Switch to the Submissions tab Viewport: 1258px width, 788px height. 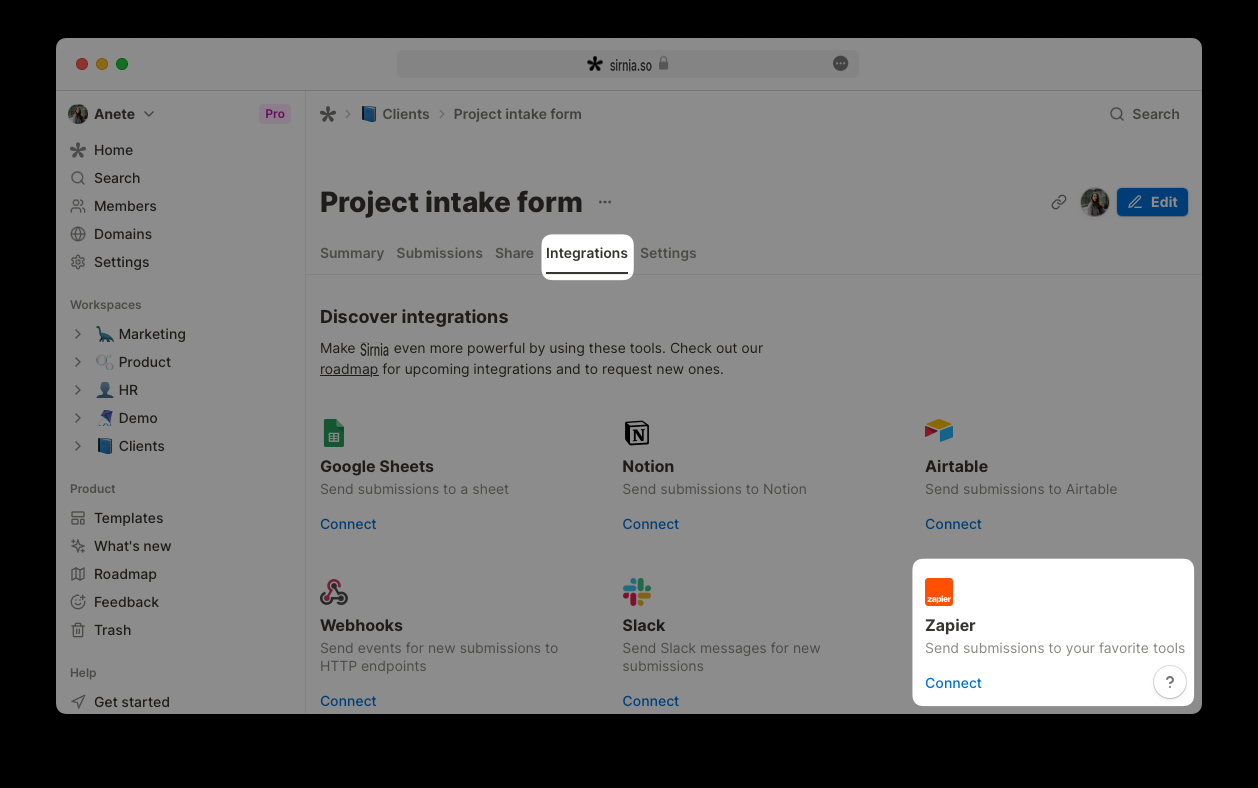coord(440,253)
